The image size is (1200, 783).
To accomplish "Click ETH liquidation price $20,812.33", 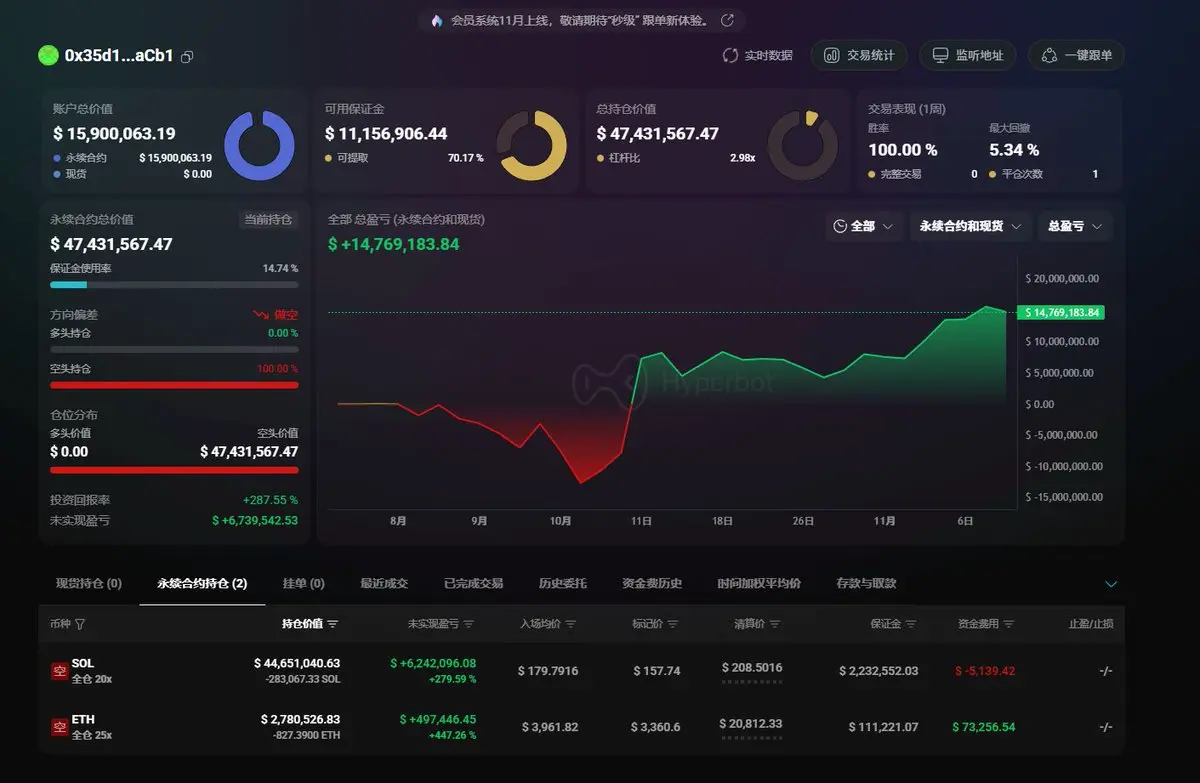I will [x=750, y=723].
